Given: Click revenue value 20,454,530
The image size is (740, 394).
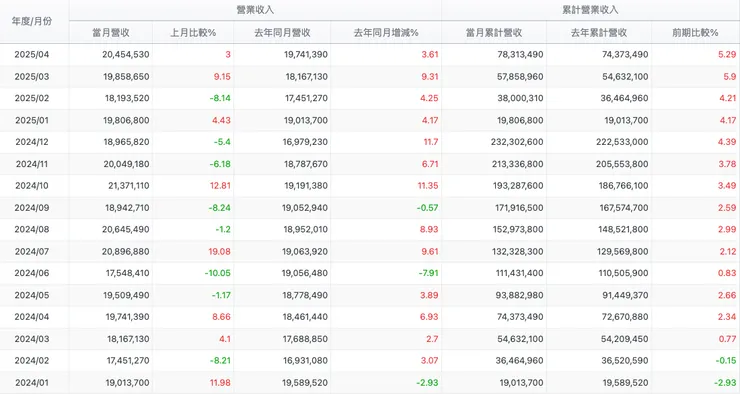Looking at the screenshot, I should pyautogui.click(x=126, y=54).
